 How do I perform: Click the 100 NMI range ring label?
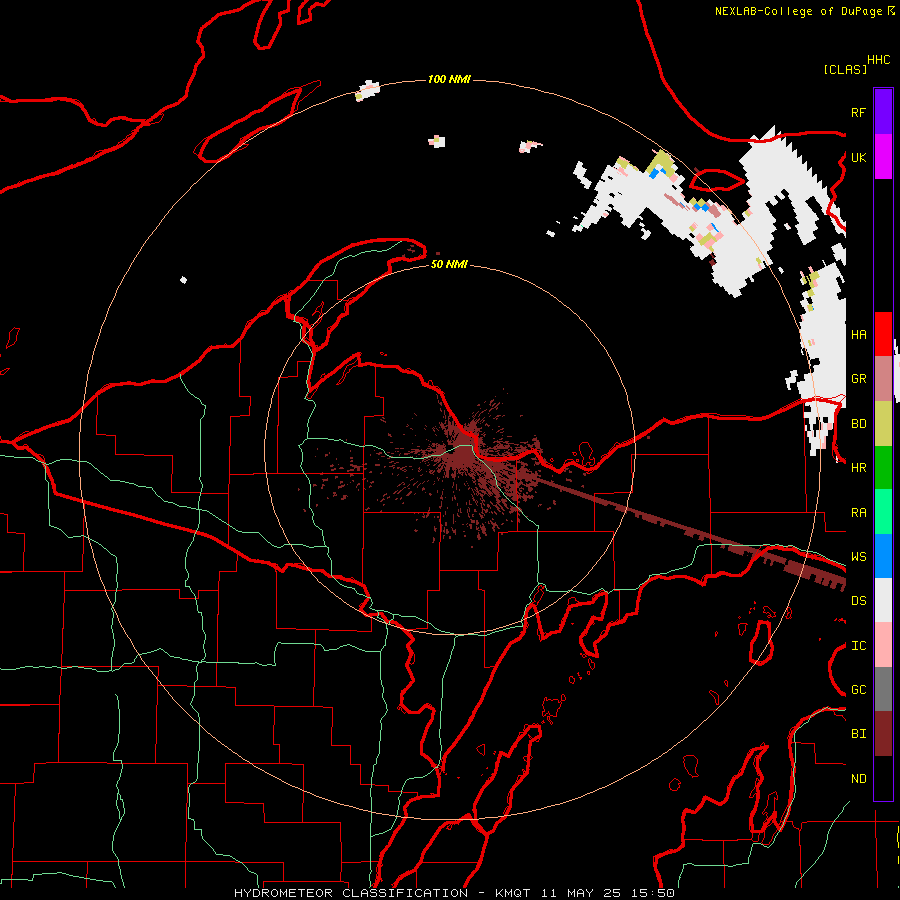pyautogui.click(x=449, y=79)
